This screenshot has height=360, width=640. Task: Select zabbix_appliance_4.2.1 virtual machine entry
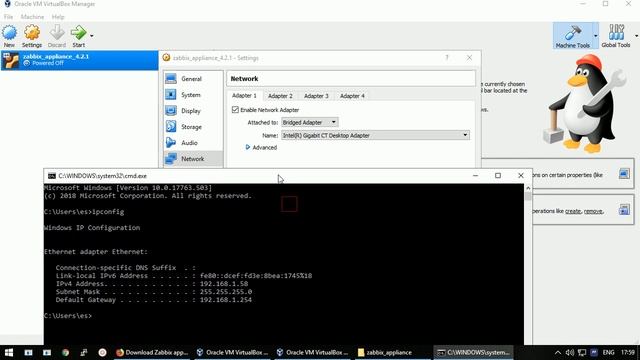pos(80,60)
